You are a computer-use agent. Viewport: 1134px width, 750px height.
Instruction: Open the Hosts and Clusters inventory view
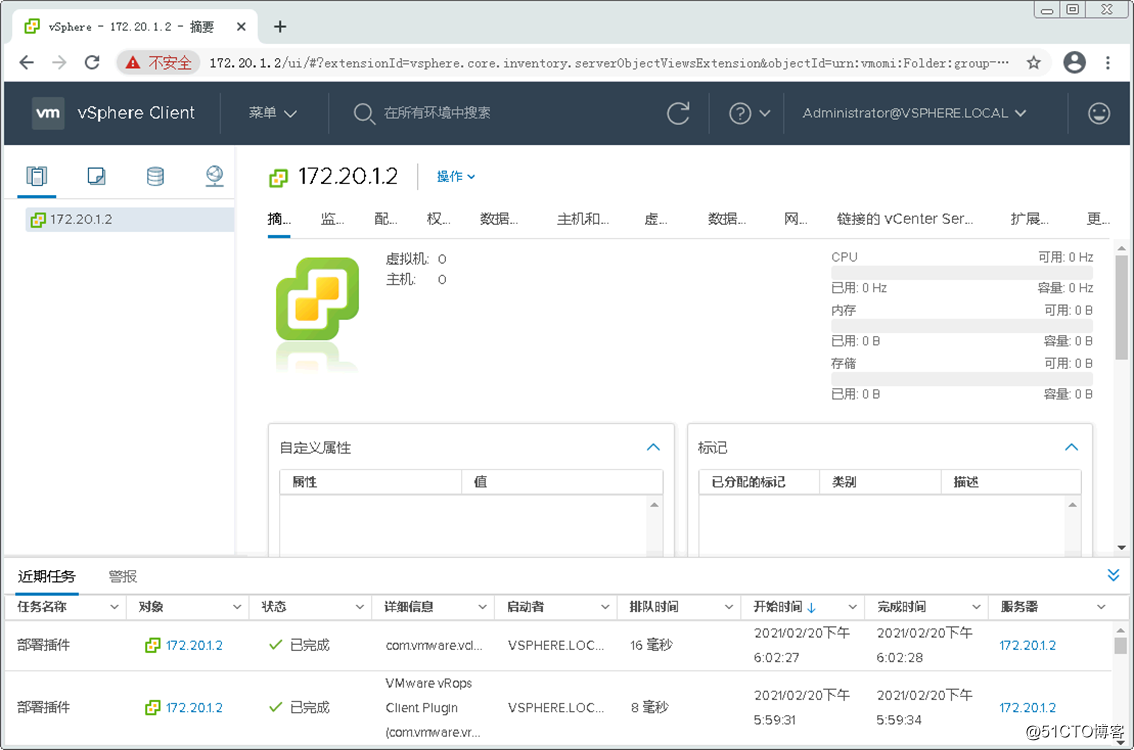click(36, 176)
